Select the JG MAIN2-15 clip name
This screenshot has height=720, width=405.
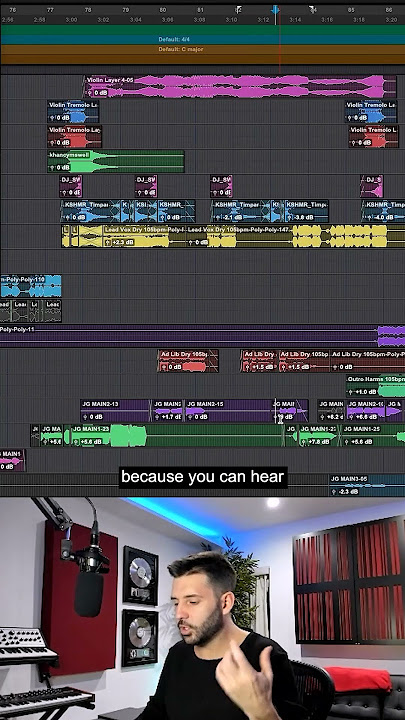(x=205, y=404)
